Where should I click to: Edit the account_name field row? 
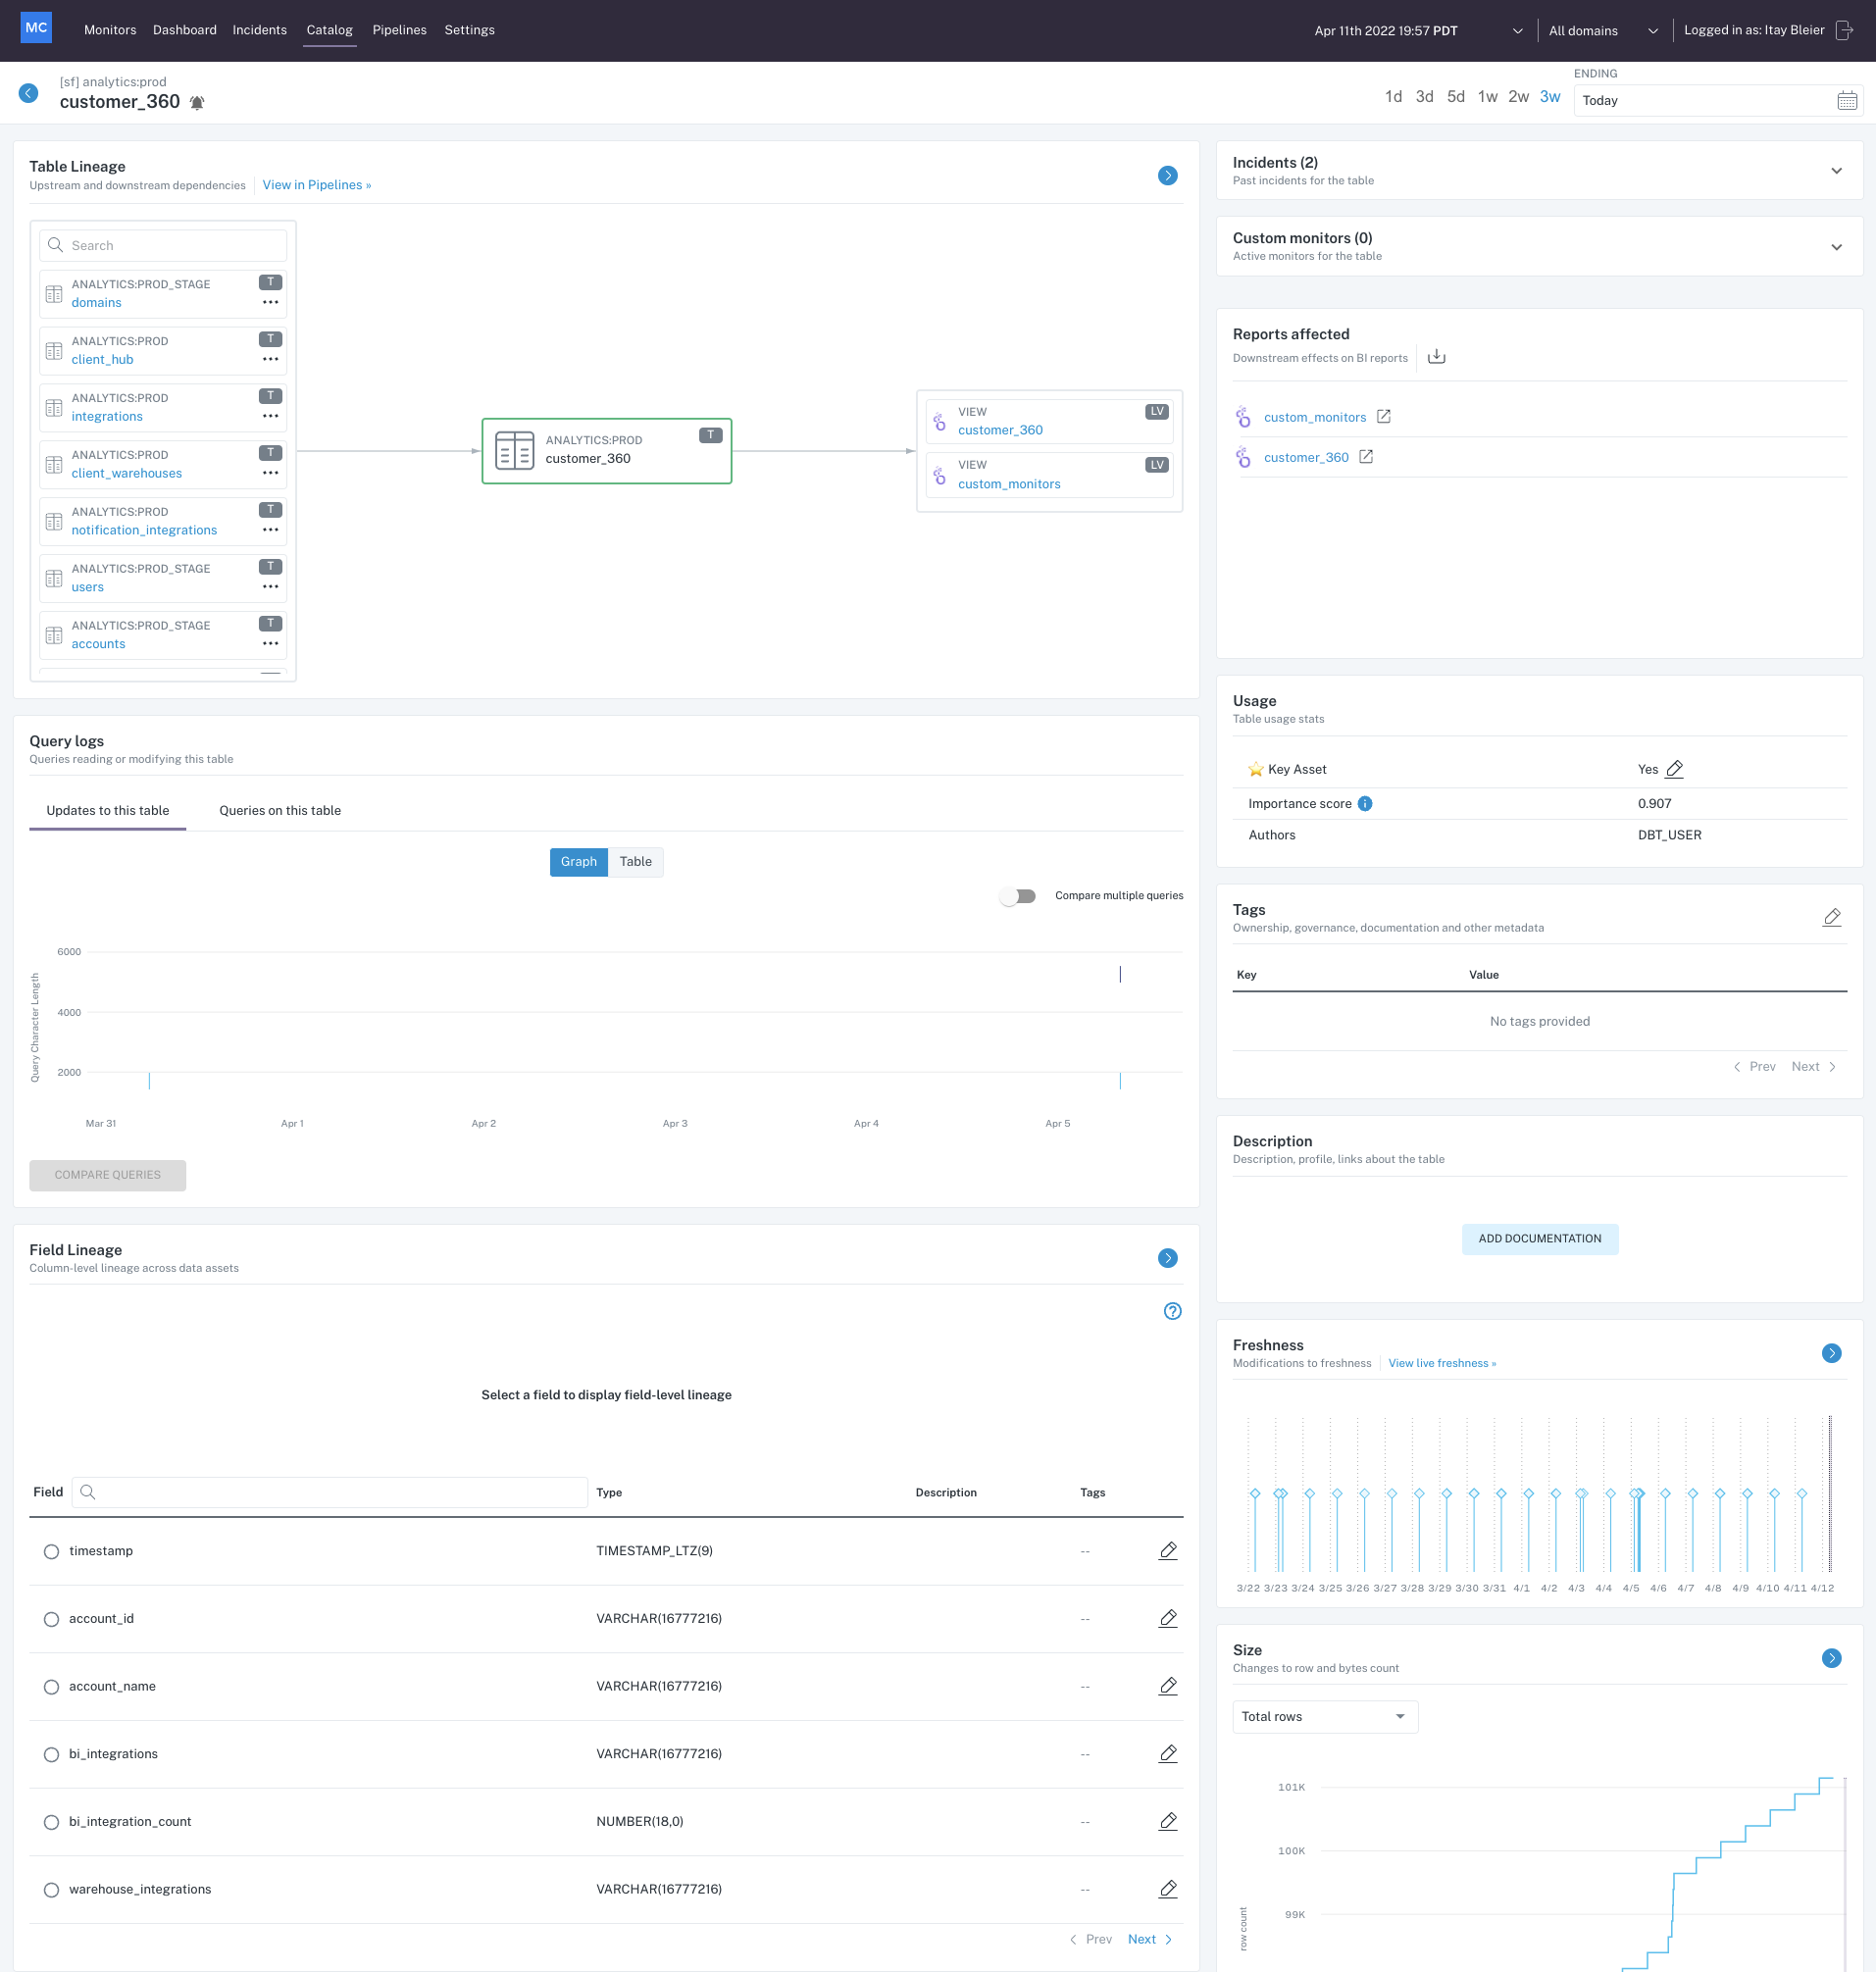(1168, 1686)
